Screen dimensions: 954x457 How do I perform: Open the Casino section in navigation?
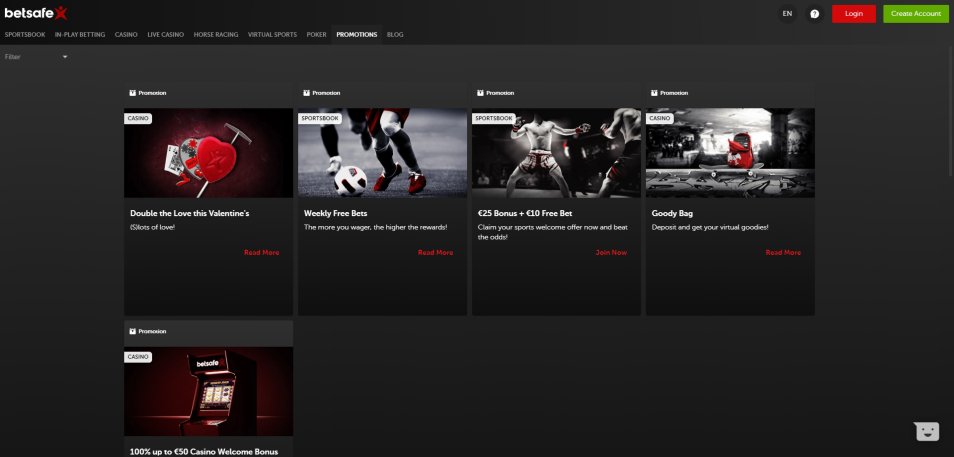point(126,35)
